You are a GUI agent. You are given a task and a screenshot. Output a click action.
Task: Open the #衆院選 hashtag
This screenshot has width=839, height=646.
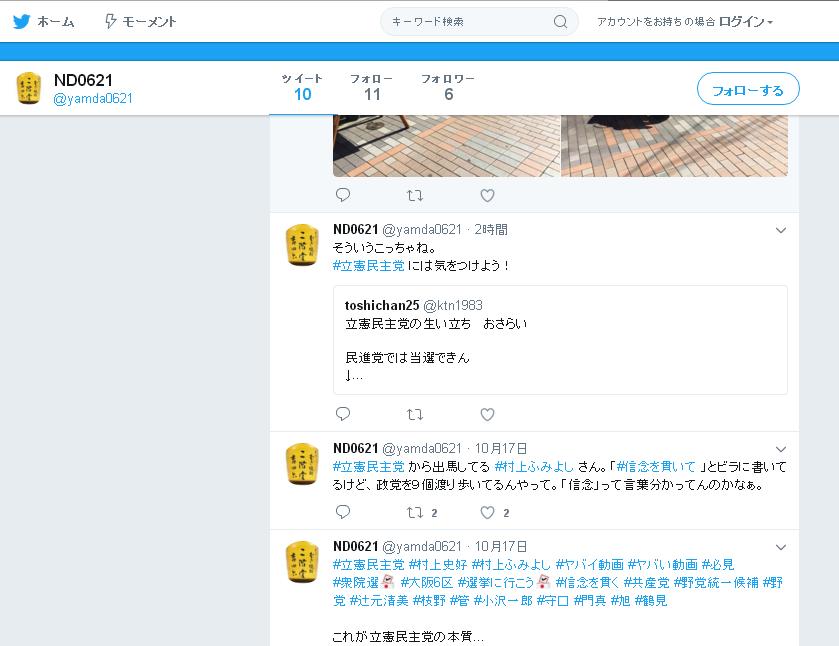coord(355,583)
